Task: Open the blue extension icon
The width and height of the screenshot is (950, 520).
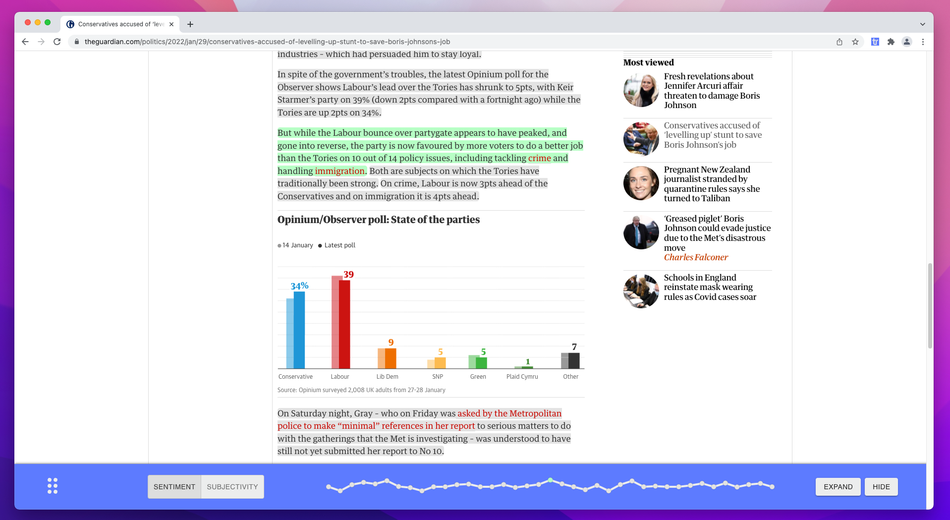Action: pos(875,42)
